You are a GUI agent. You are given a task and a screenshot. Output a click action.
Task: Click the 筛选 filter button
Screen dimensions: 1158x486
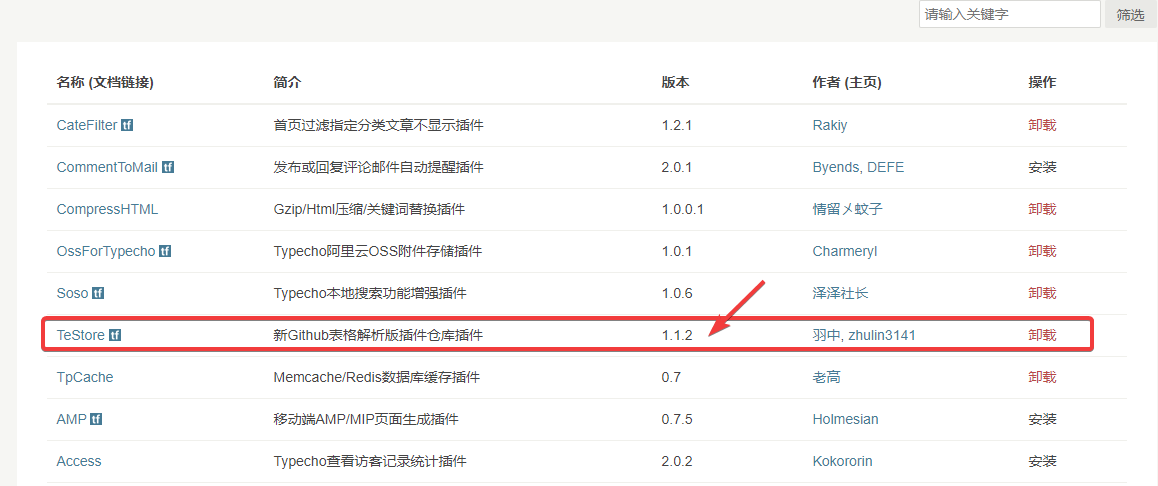pos(1131,15)
